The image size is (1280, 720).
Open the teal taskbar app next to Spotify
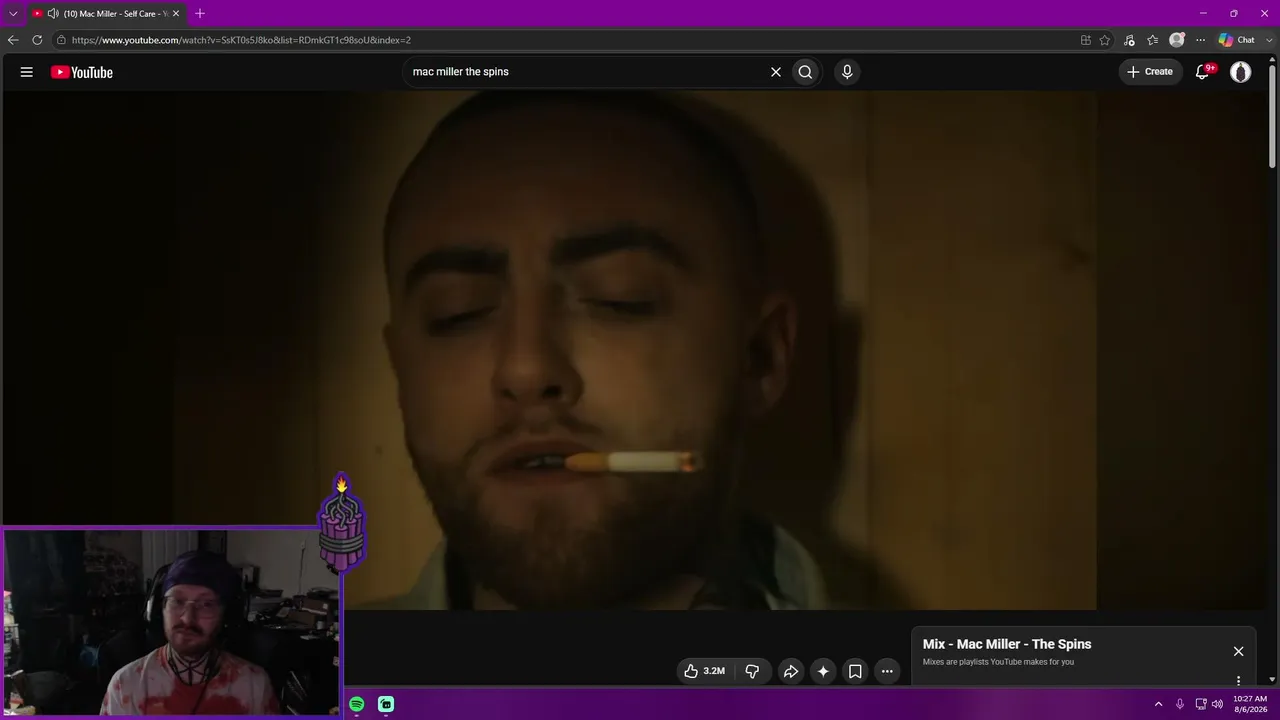[x=386, y=704]
